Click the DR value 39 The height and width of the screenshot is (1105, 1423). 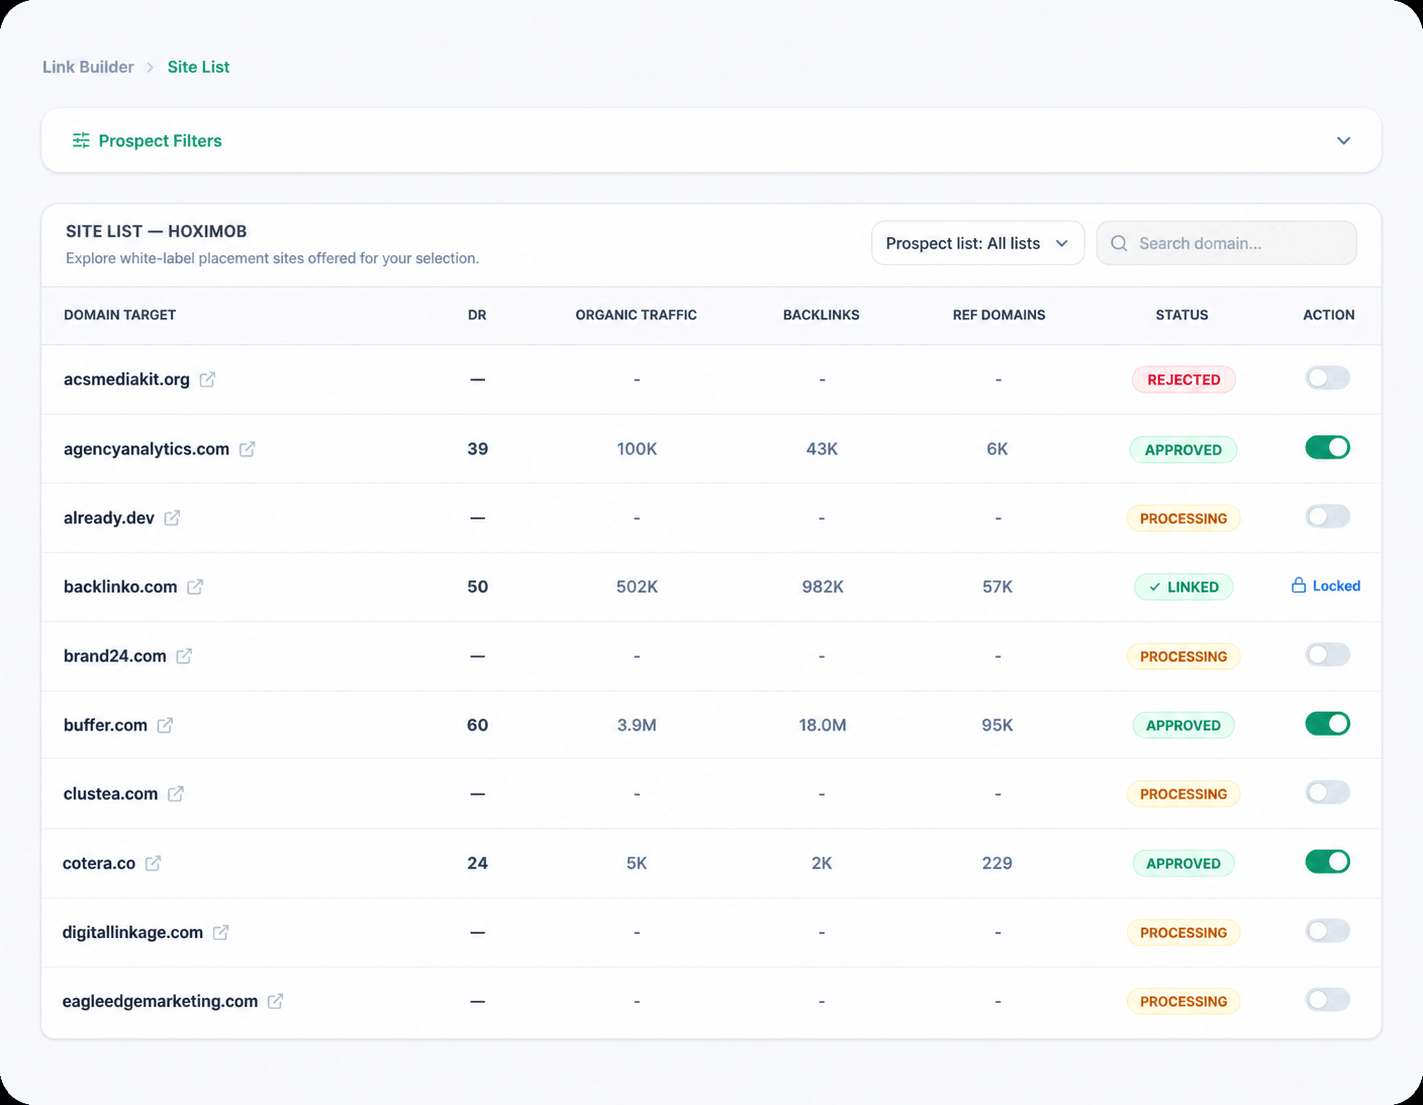coord(478,449)
